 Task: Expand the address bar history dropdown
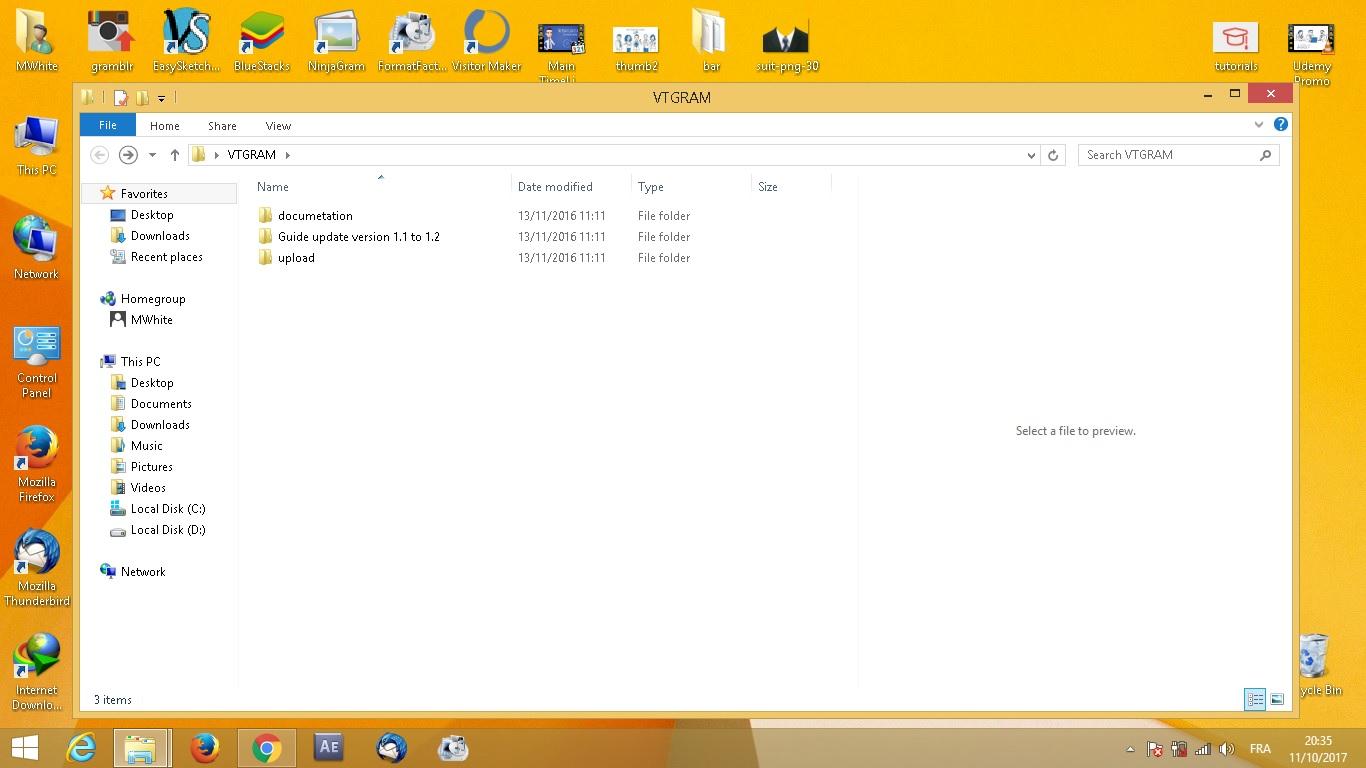pyautogui.click(x=1031, y=155)
